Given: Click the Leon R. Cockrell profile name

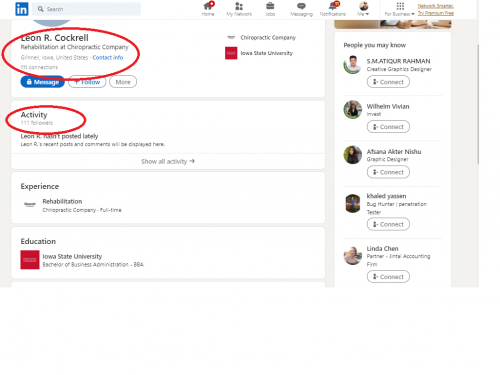Looking at the screenshot, I should tap(55, 38).
